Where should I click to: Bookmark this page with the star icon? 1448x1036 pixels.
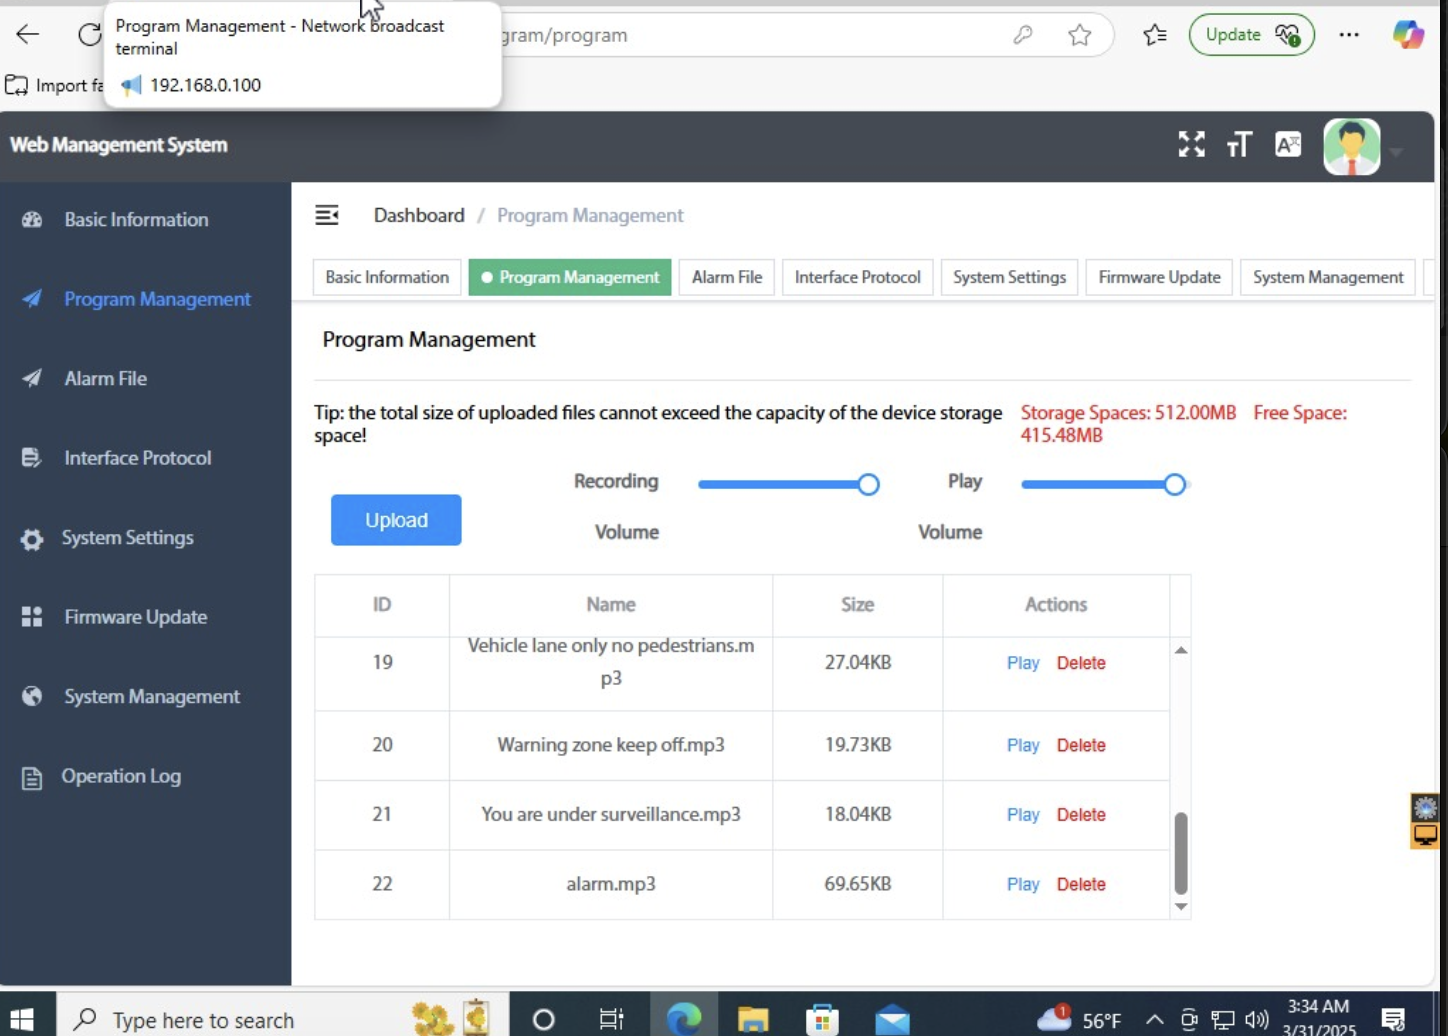(x=1079, y=35)
